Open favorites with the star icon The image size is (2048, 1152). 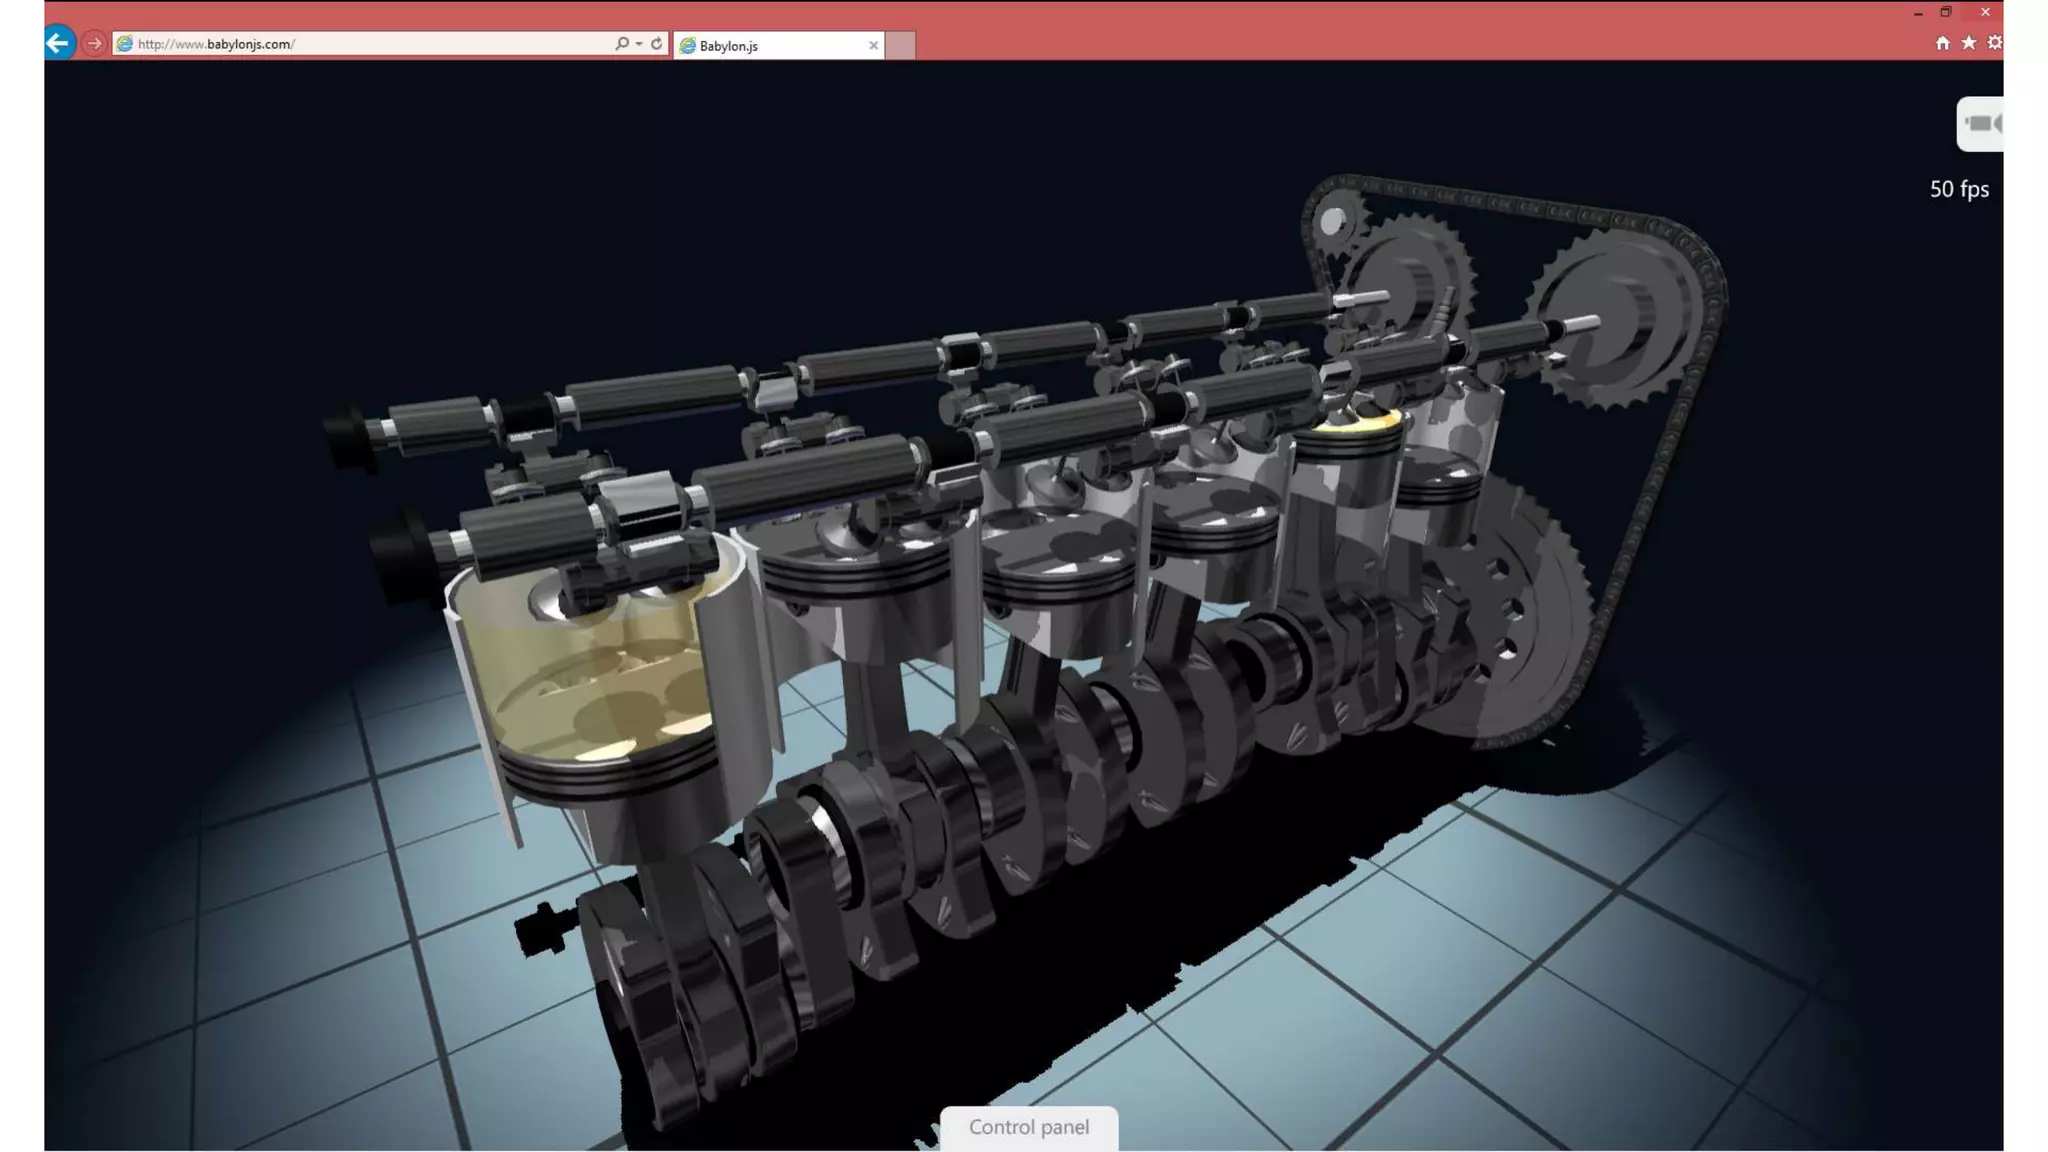tap(1968, 43)
